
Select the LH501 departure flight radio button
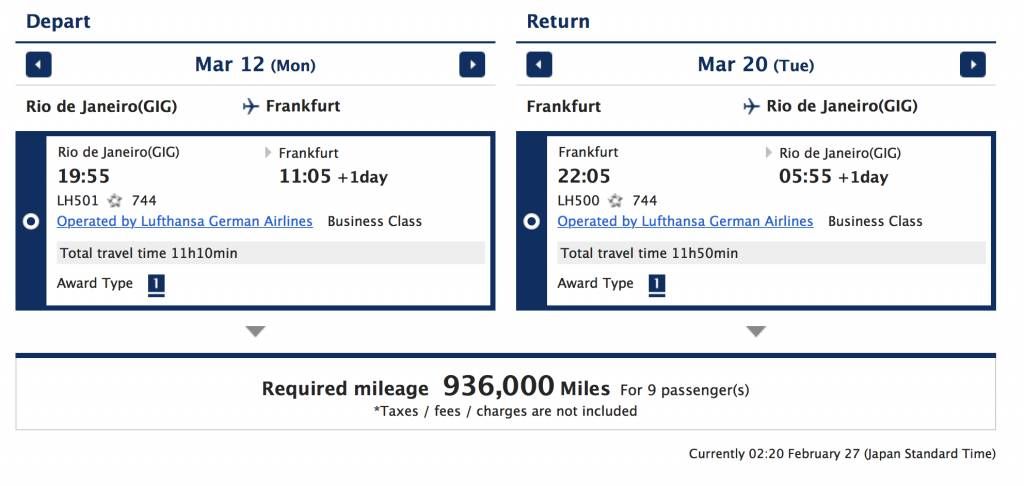31,221
